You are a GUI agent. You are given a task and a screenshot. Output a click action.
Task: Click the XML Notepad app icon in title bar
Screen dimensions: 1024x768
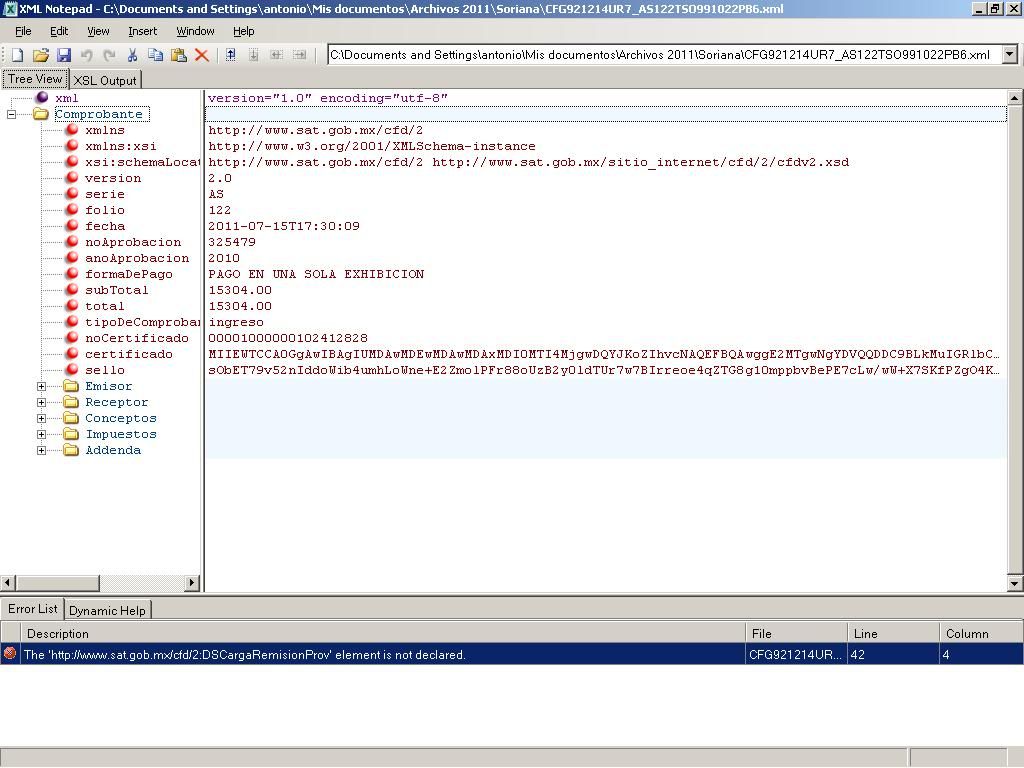coord(10,8)
